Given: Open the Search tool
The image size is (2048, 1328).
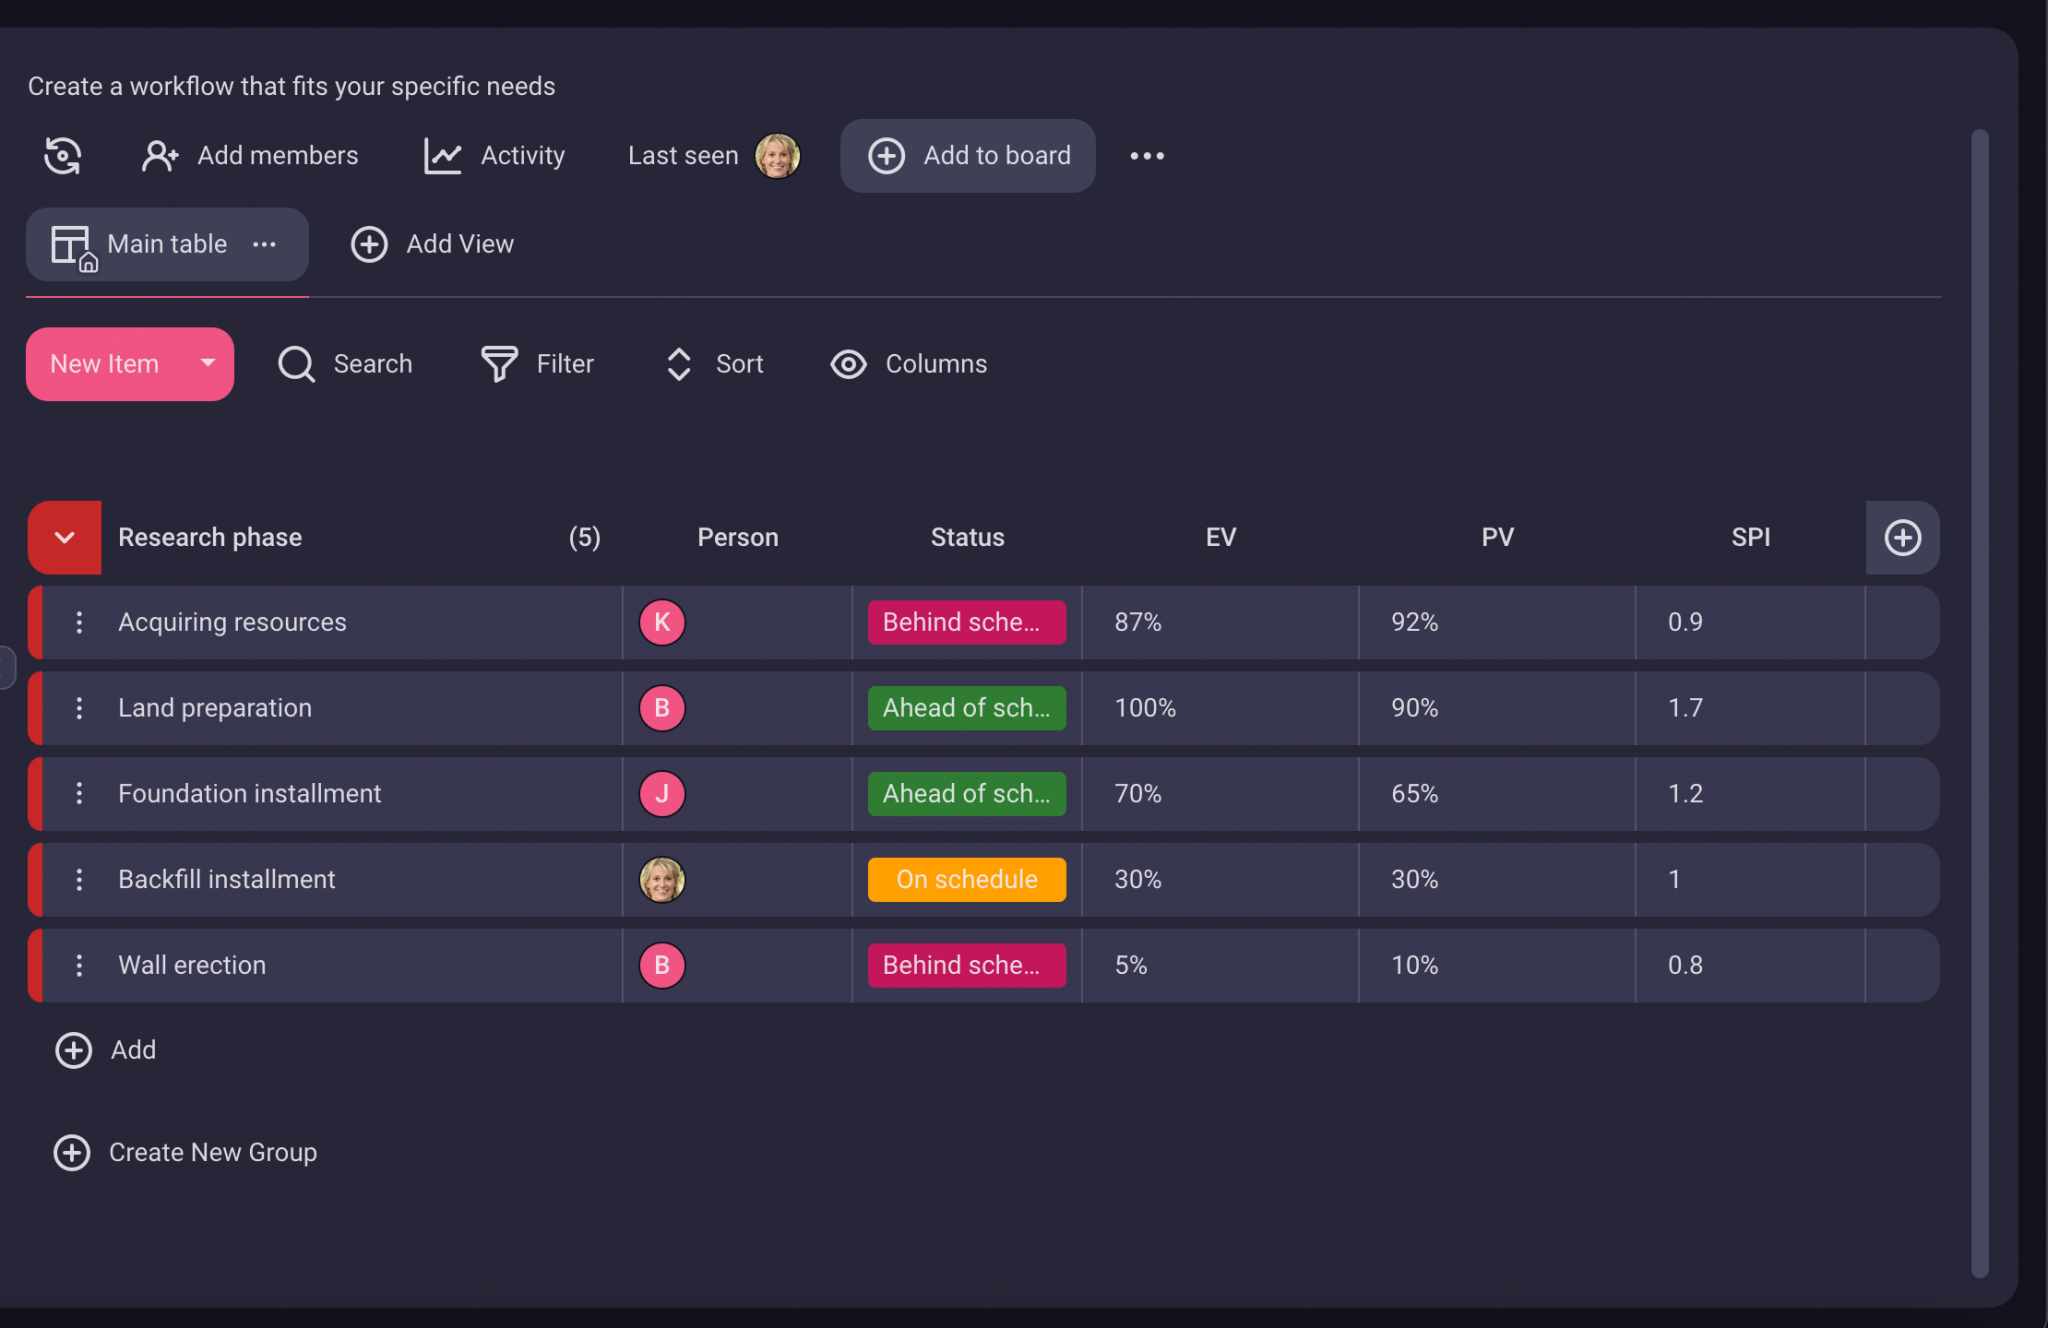Looking at the screenshot, I should 345,364.
